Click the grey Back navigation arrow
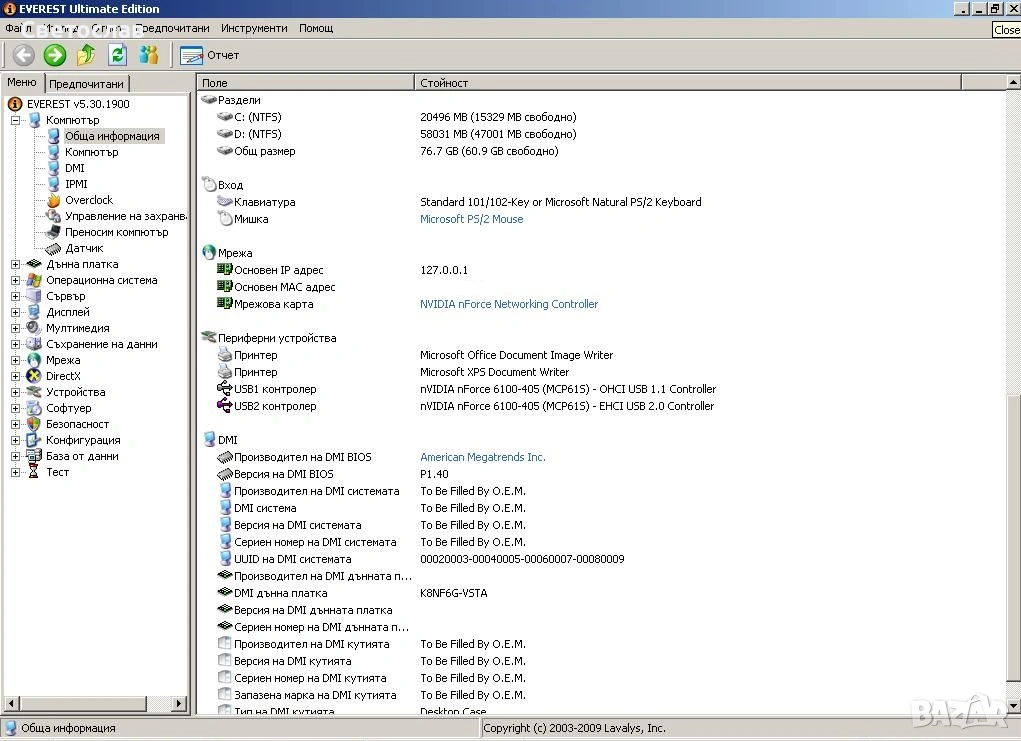 click(23, 55)
